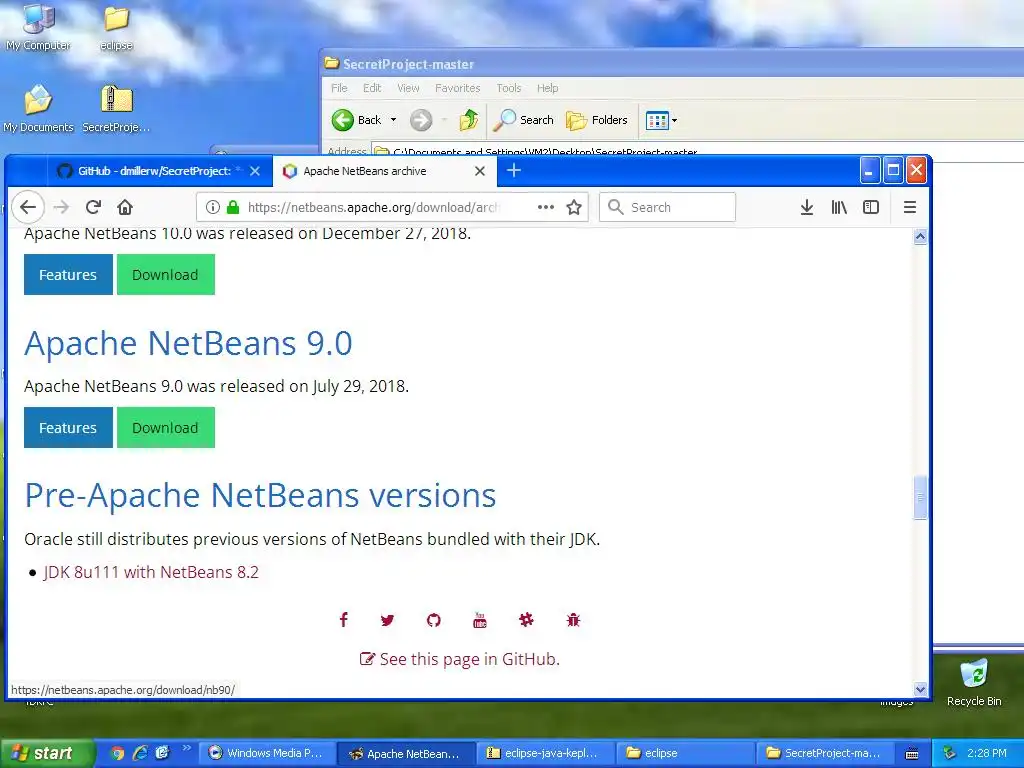Open the Firefox hamburger menu
This screenshot has height=768, width=1024.
click(909, 207)
